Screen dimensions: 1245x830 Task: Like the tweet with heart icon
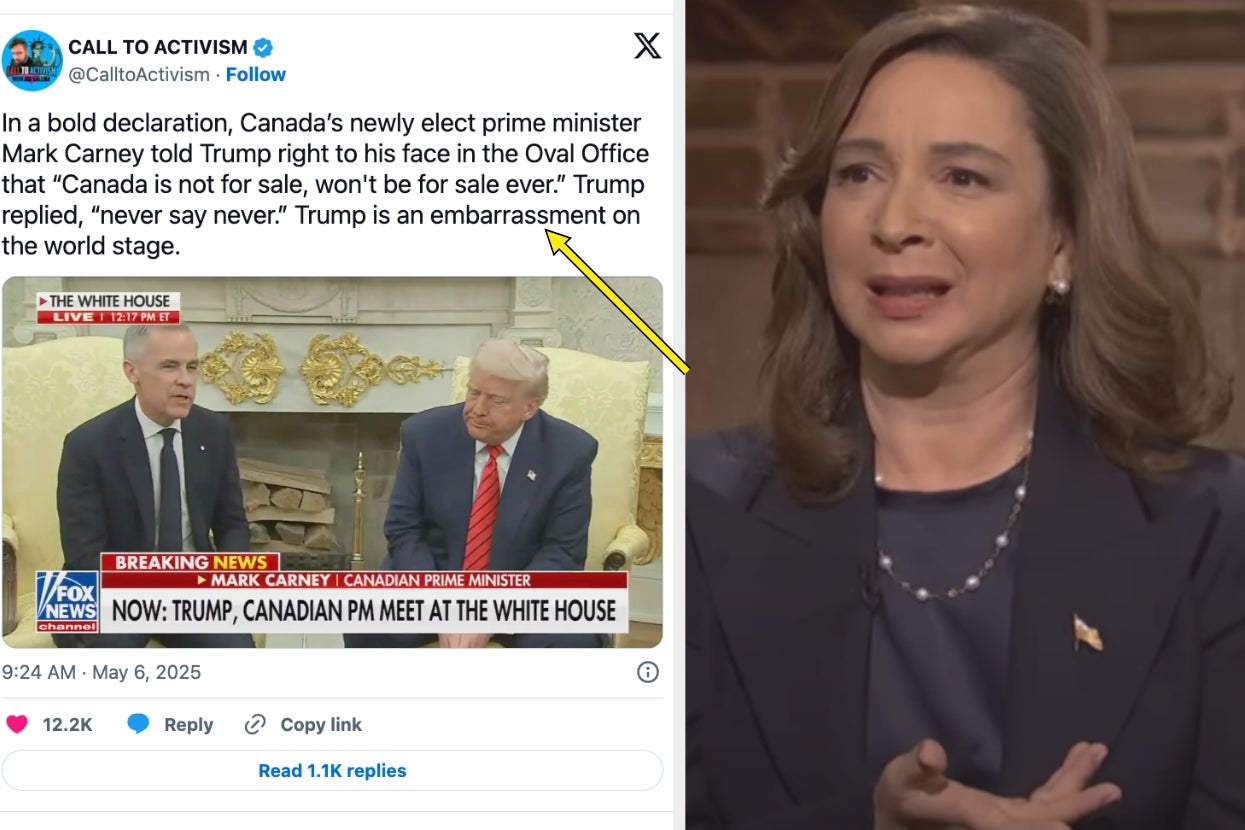17,724
